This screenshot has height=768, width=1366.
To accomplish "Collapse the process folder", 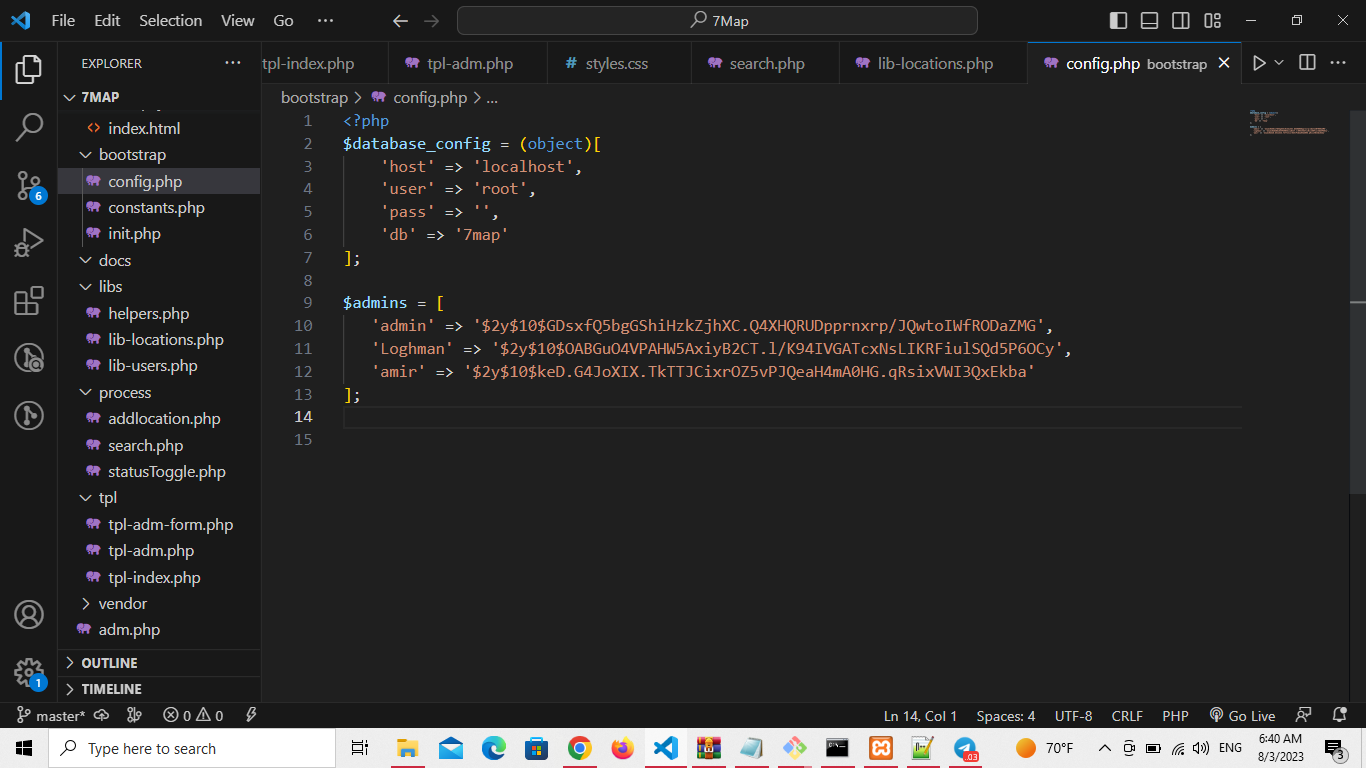I will (x=86, y=393).
